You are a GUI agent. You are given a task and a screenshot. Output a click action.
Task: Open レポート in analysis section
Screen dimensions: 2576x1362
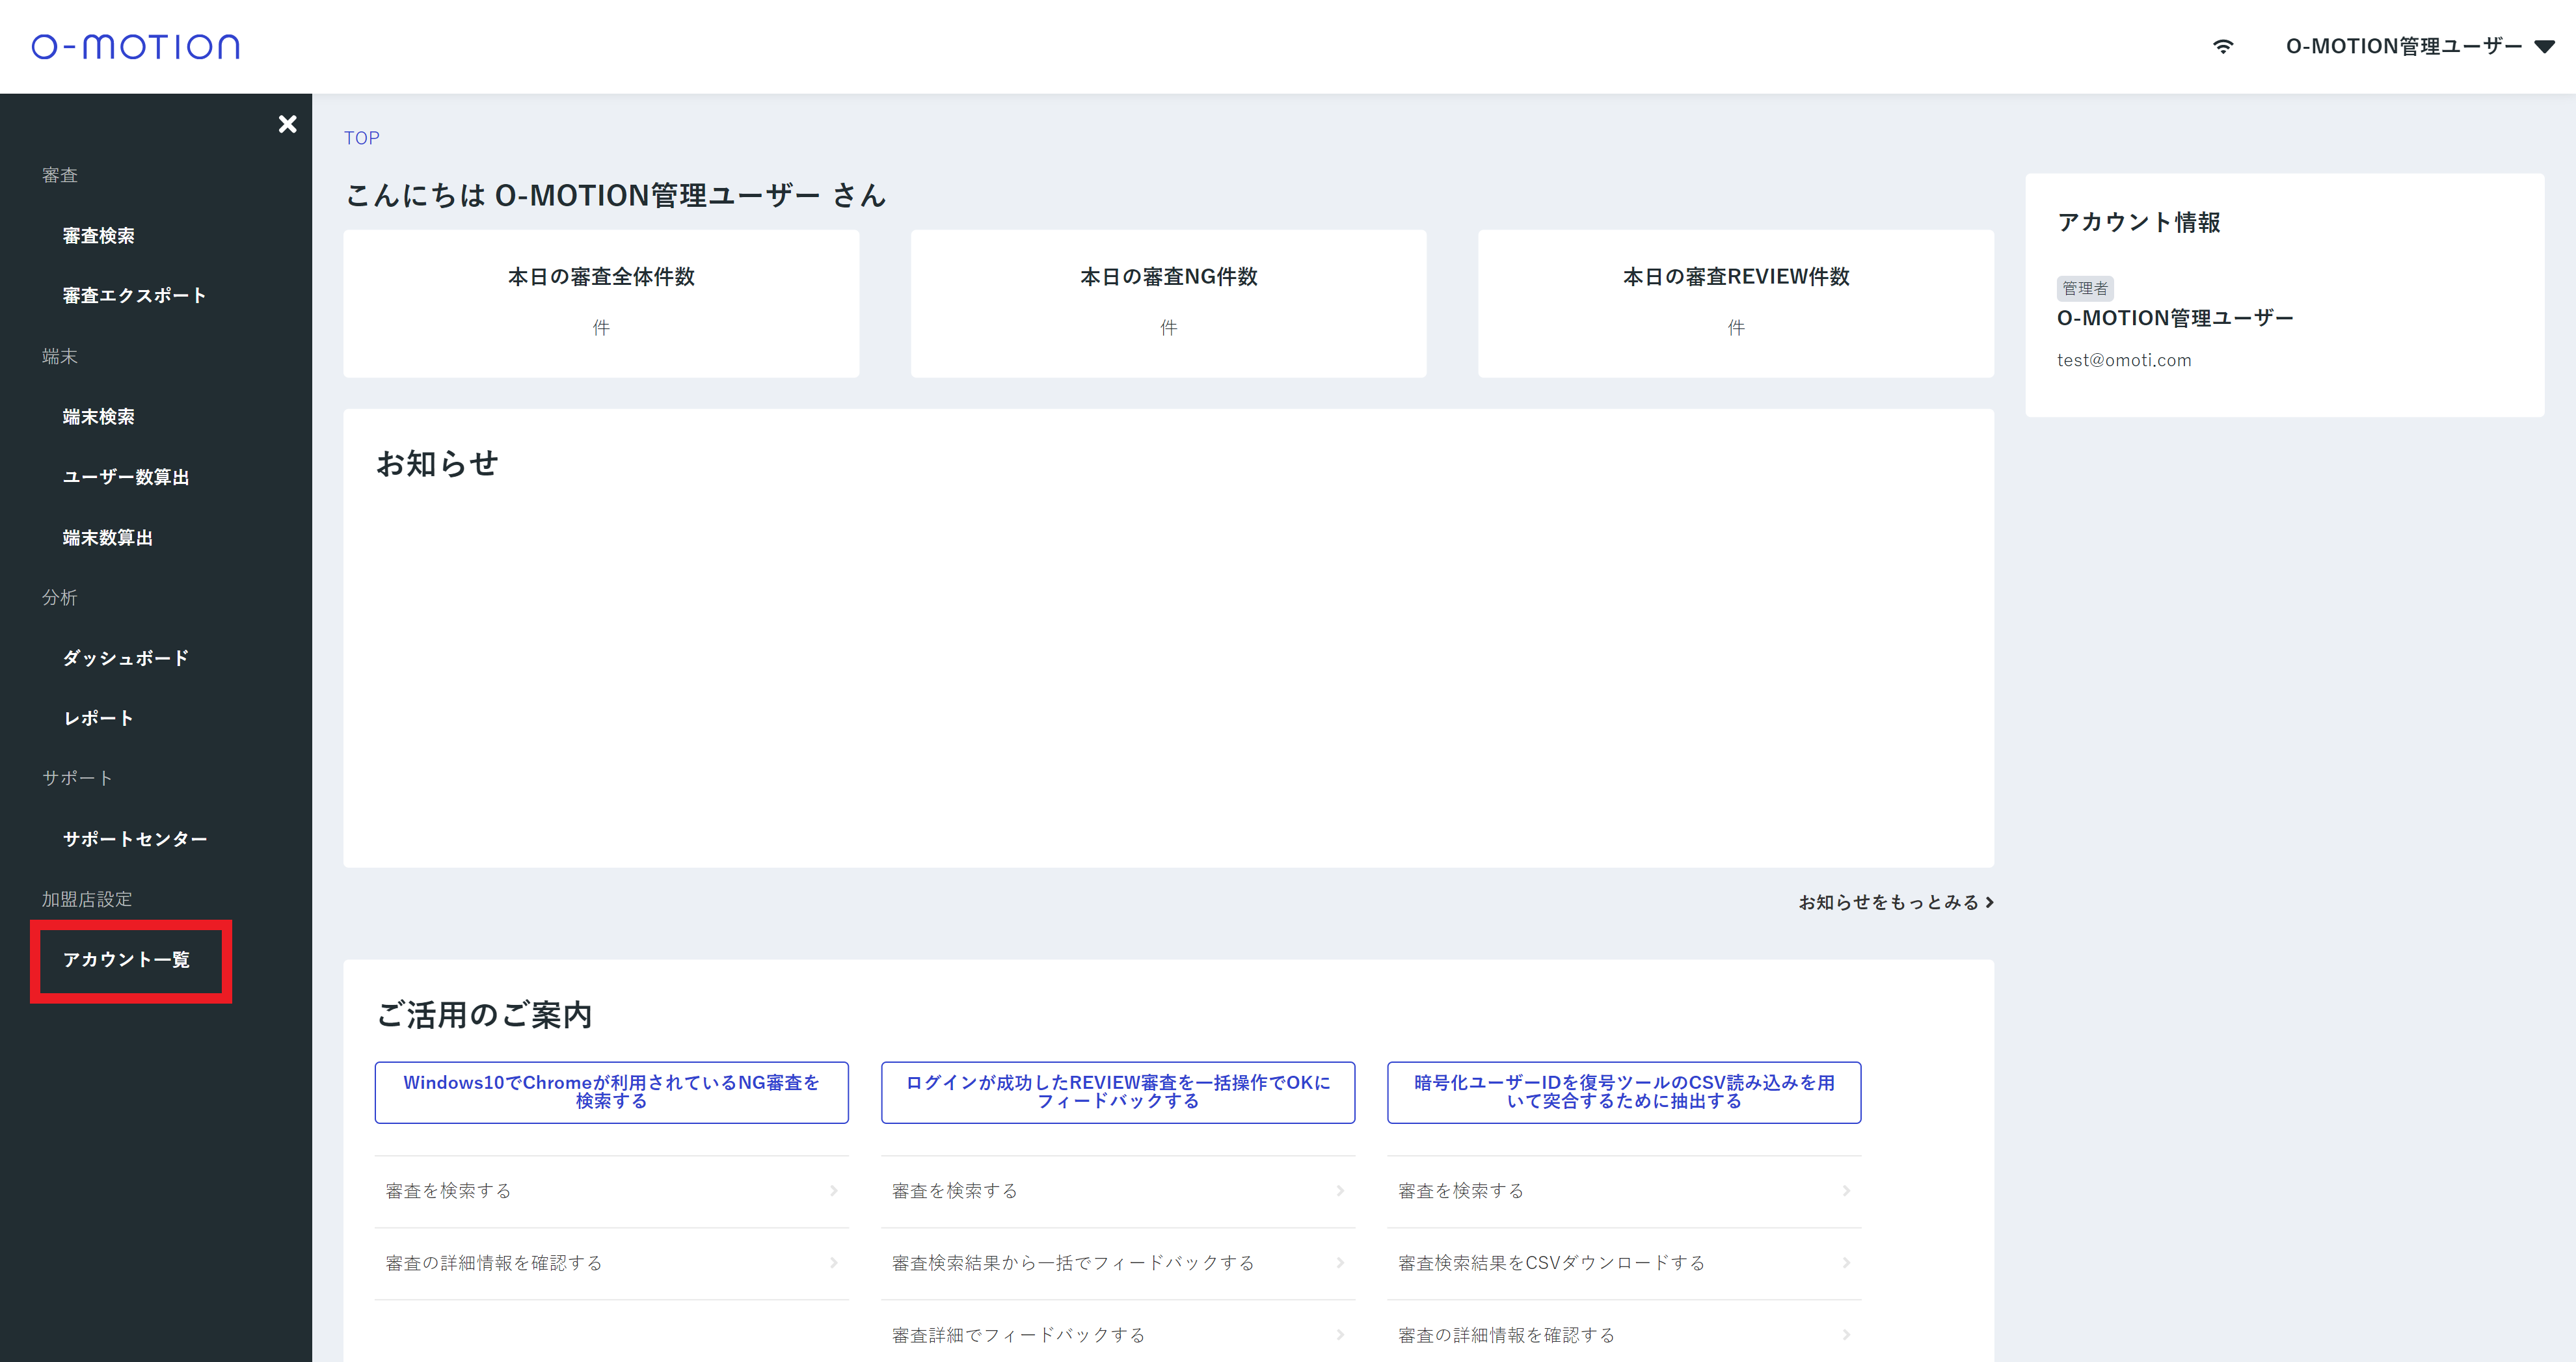point(98,718)
